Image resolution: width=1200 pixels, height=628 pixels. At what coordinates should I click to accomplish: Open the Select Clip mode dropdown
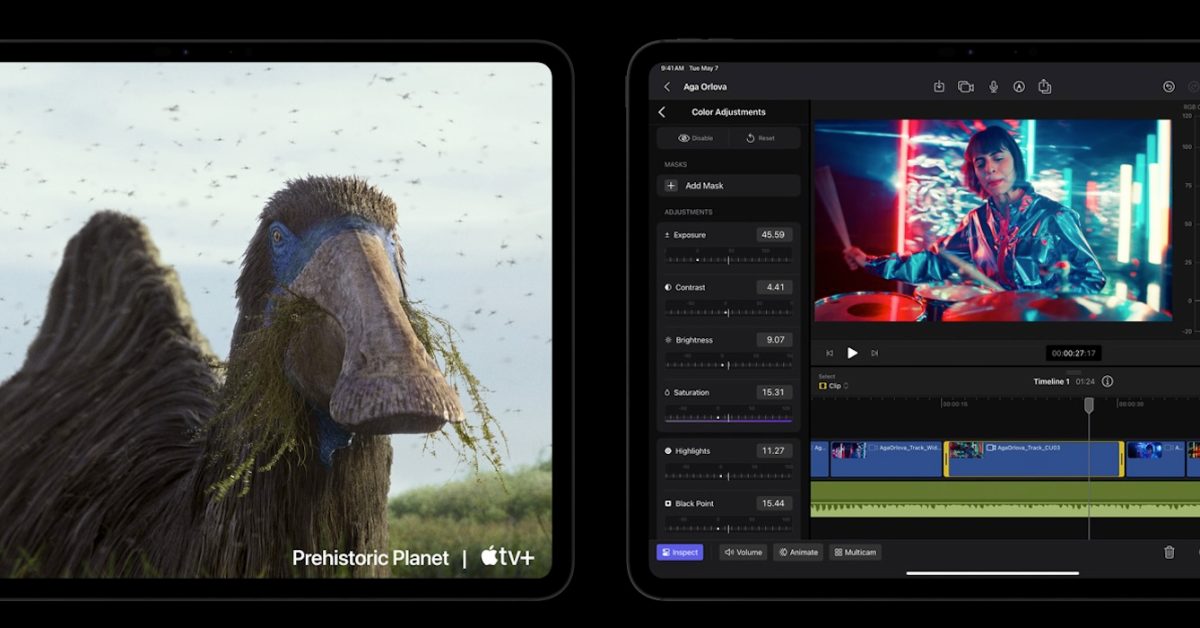(x=834, y=385)
